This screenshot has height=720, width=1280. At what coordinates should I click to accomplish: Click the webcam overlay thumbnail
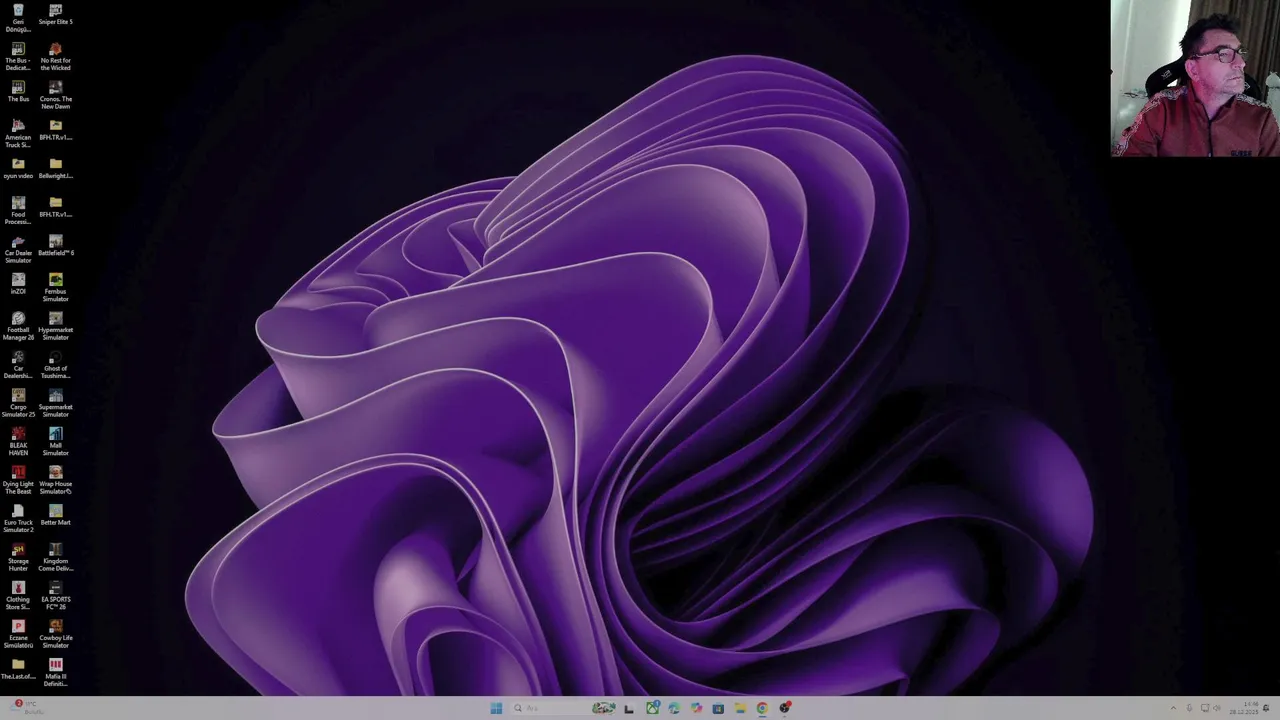(x=1195, y=78)
